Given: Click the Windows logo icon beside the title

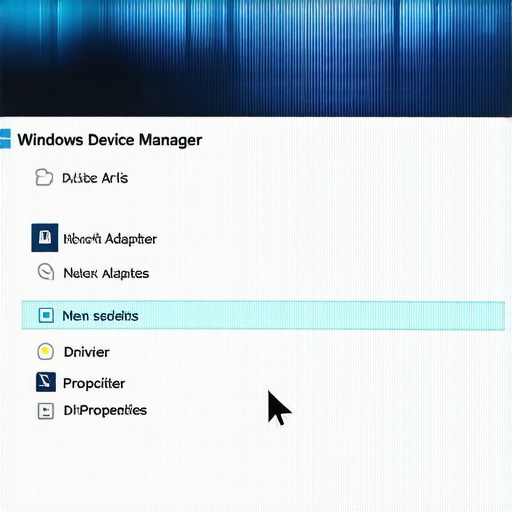Looking at the screenshot, I should tap(5, 139).
